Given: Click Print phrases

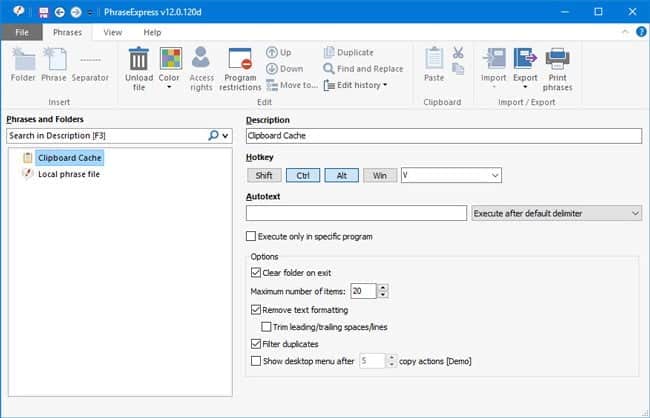Looking at the screenshot, I should click(x=558, y=69).
